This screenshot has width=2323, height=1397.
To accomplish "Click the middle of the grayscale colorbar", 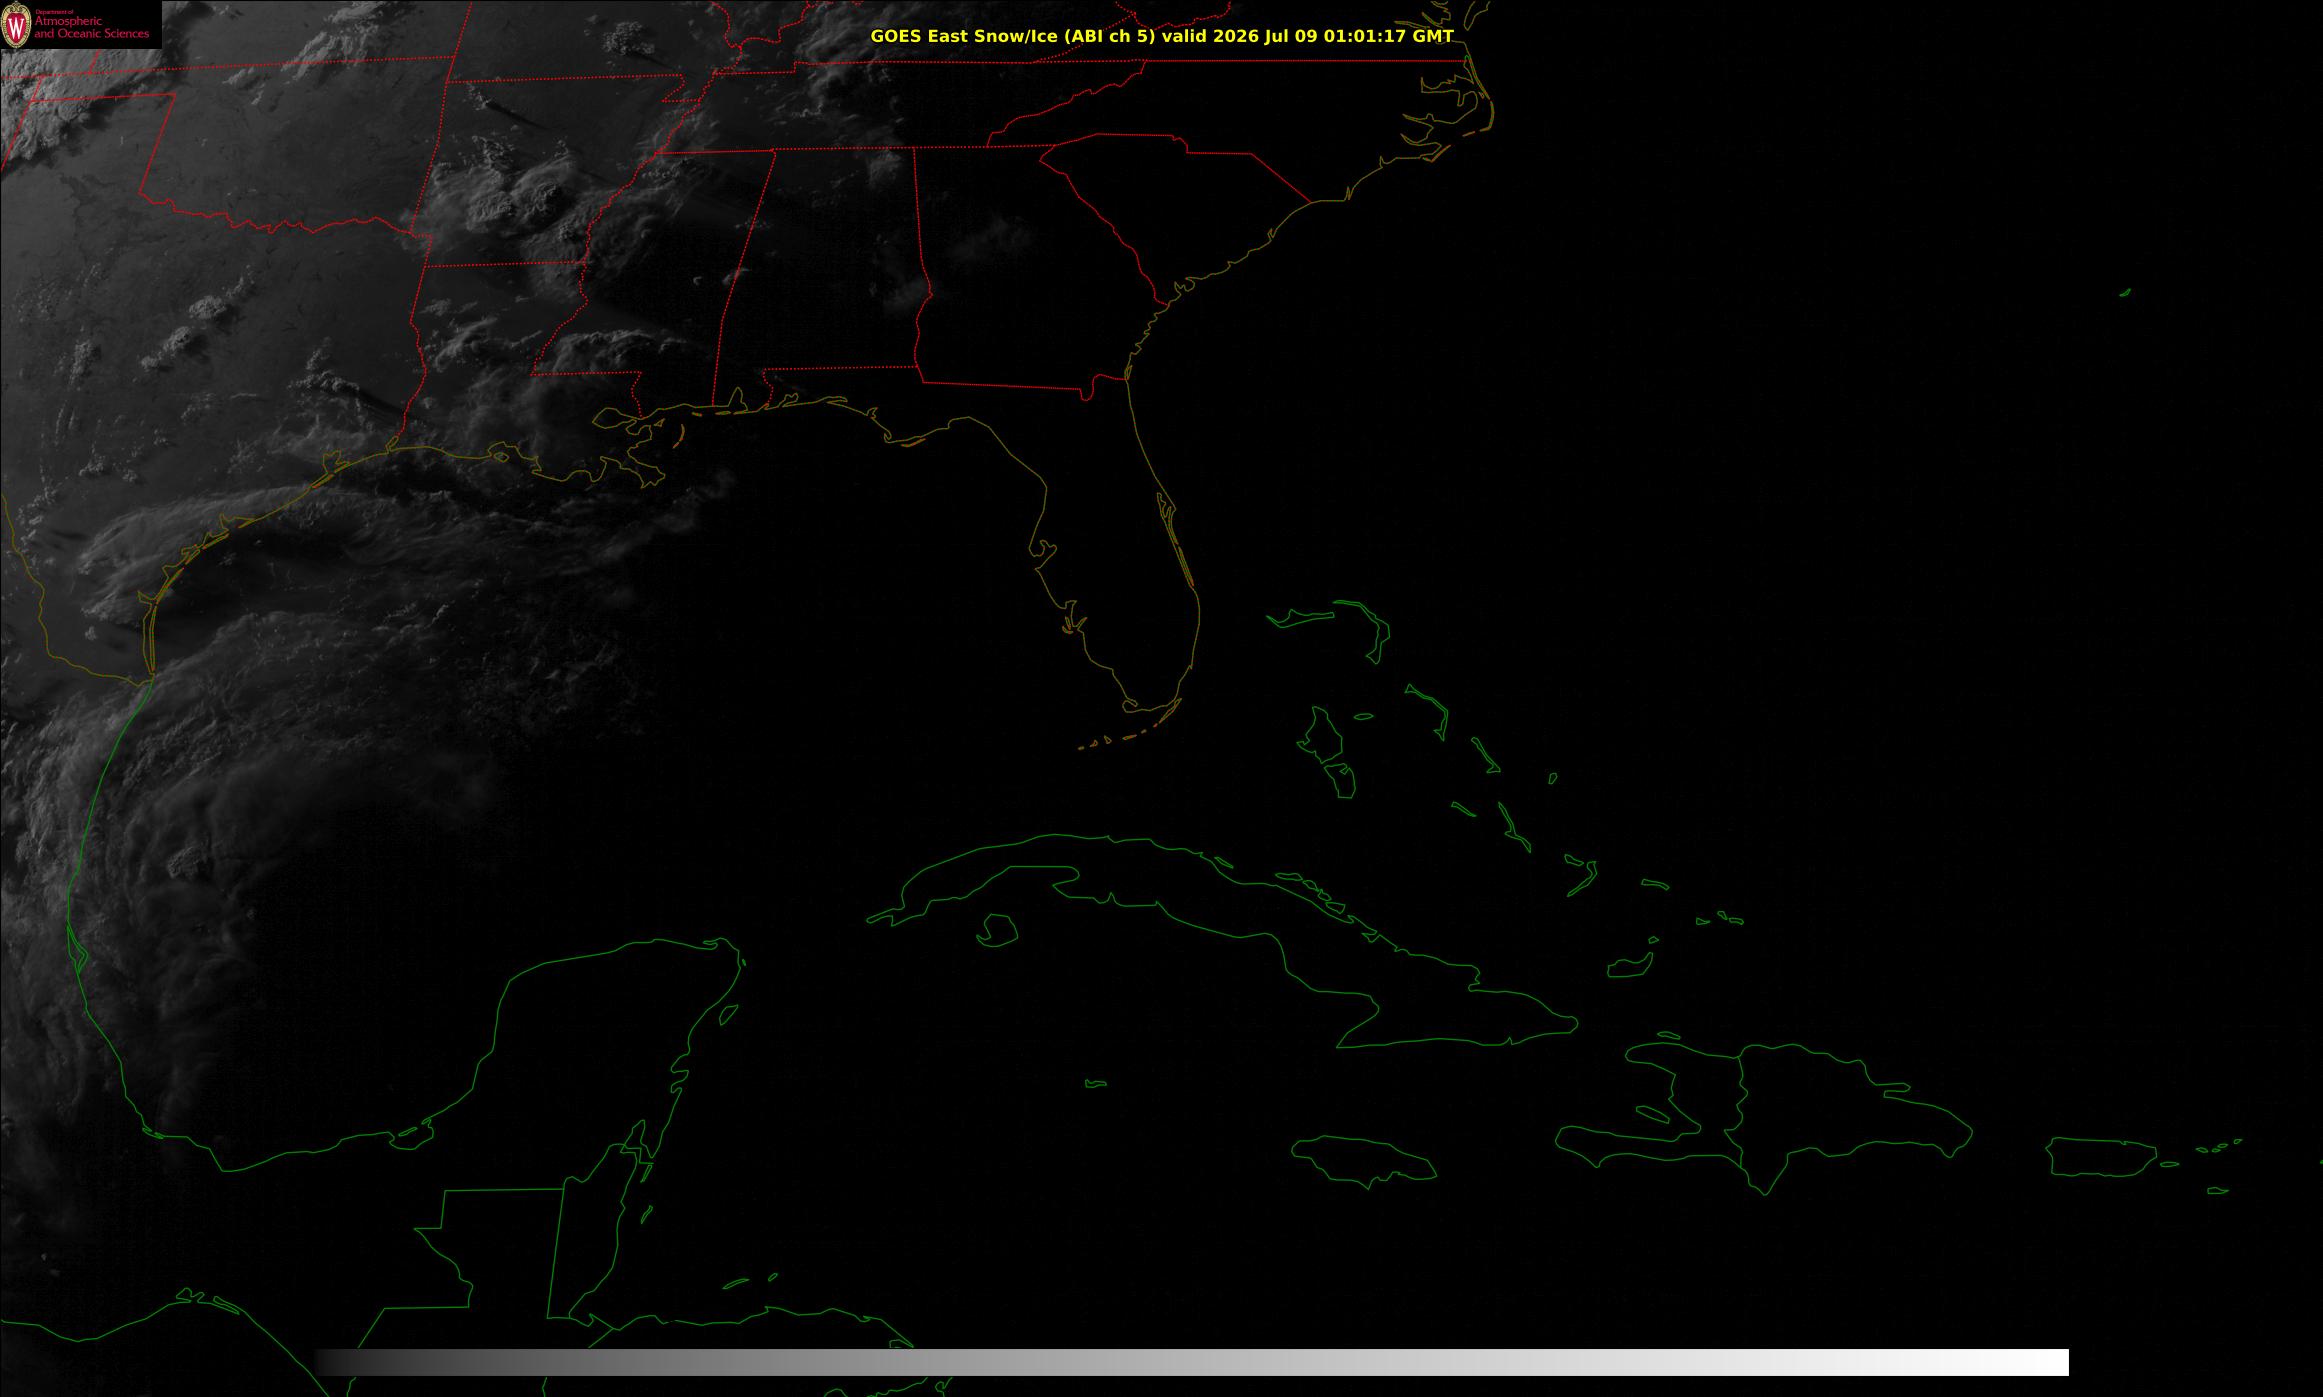I will point(1192,1362).
